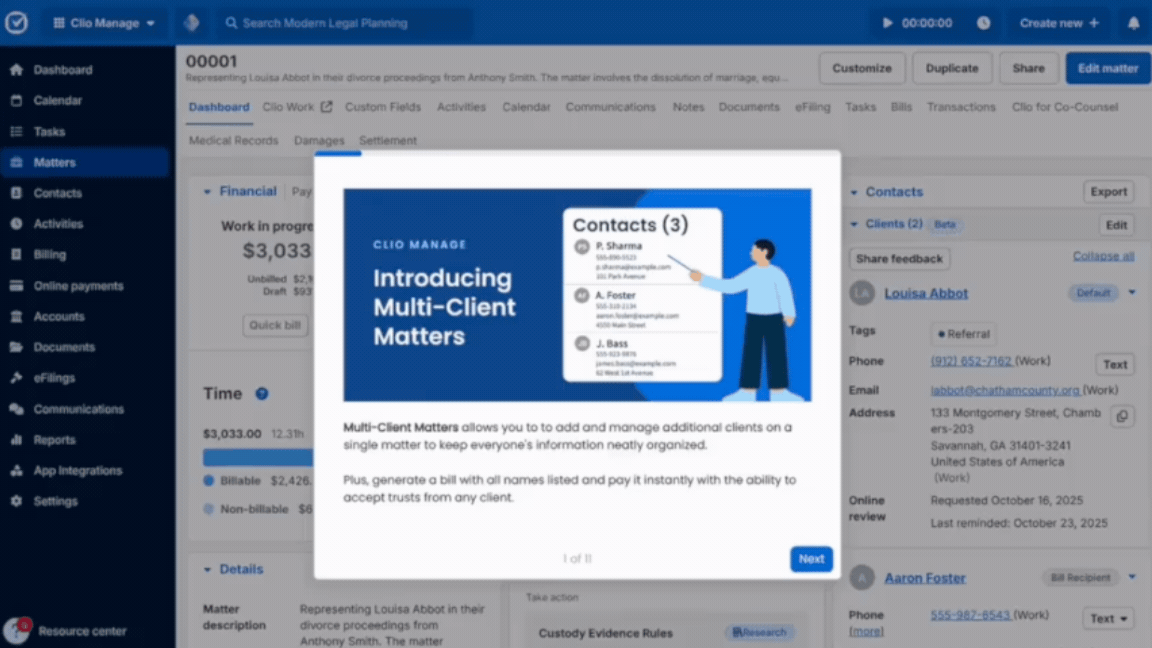Open Contacts from the sidebar
The image size is (1152, 648).
tap(85, 193)
